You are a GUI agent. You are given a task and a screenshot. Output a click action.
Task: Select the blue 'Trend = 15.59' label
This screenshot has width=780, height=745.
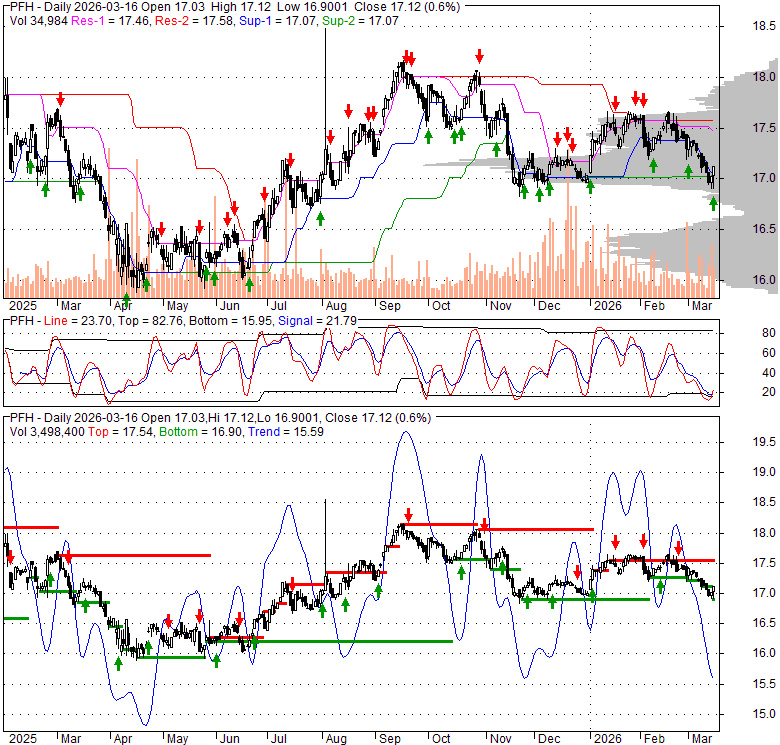pos(286,432)
